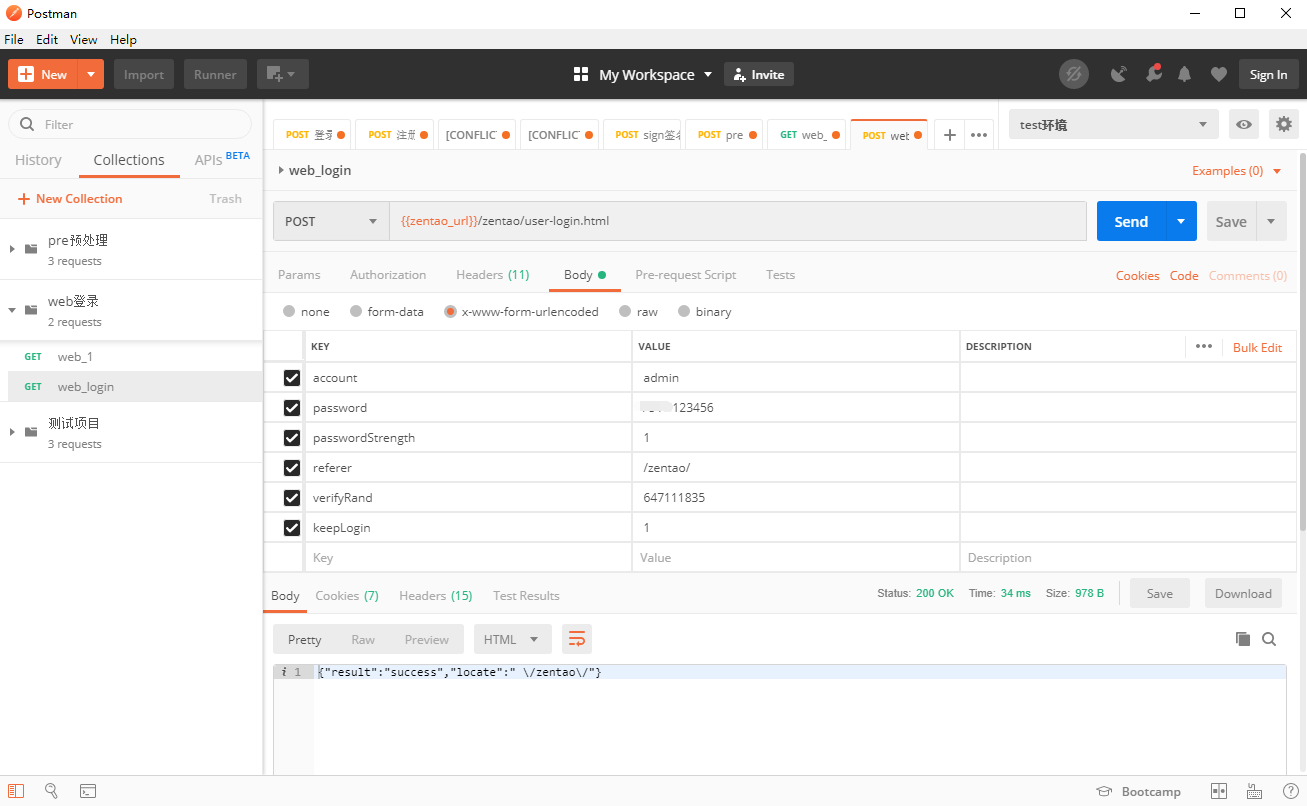The image size is (1307, 806).
Task: Open help question mark icon
Action: pyautogui.click(x=1291, y=791)
